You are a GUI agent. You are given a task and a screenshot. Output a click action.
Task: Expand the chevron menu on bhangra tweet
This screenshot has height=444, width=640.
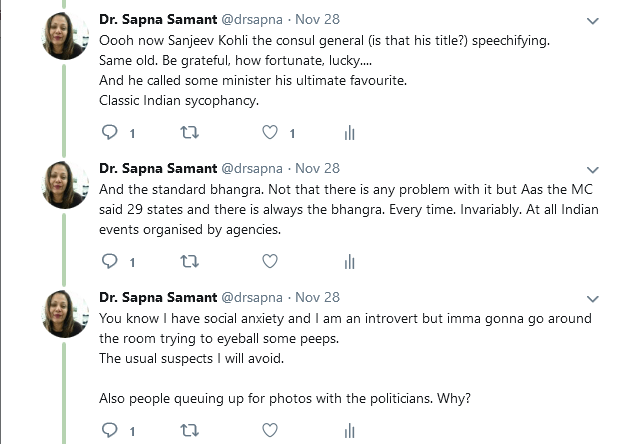(x=596, y=169)
